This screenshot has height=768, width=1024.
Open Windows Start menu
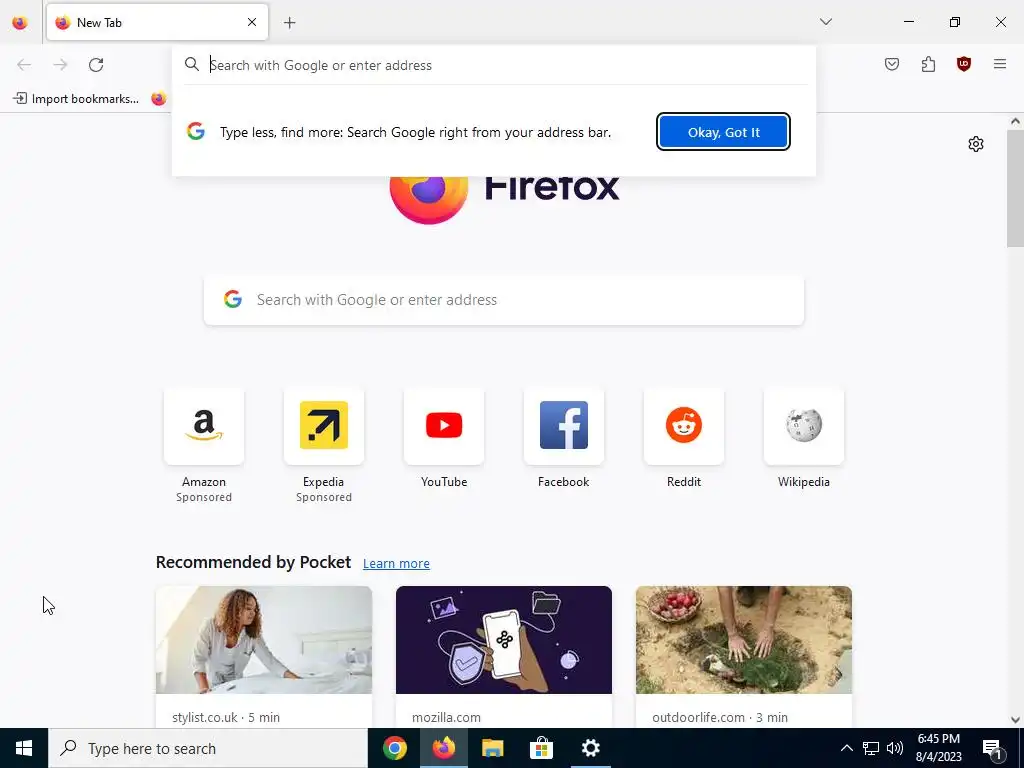coord(24,748)
